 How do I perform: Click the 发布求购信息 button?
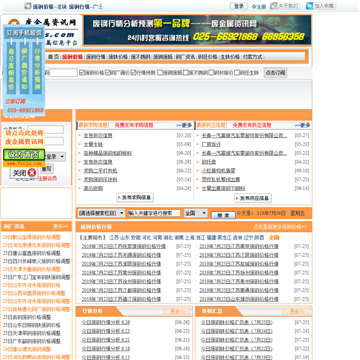[x=135, y=197]
